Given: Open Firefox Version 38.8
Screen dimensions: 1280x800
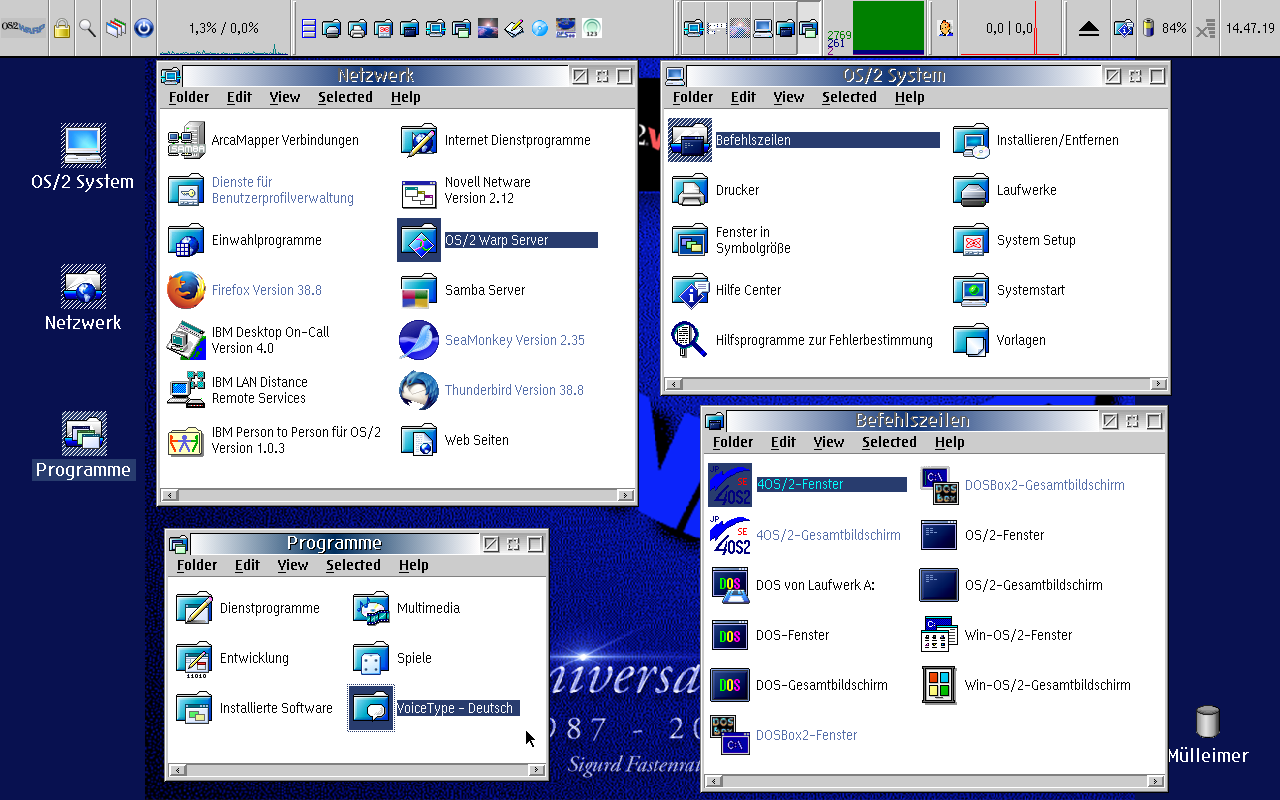Looking at the screenshot, I should (187, 290).
